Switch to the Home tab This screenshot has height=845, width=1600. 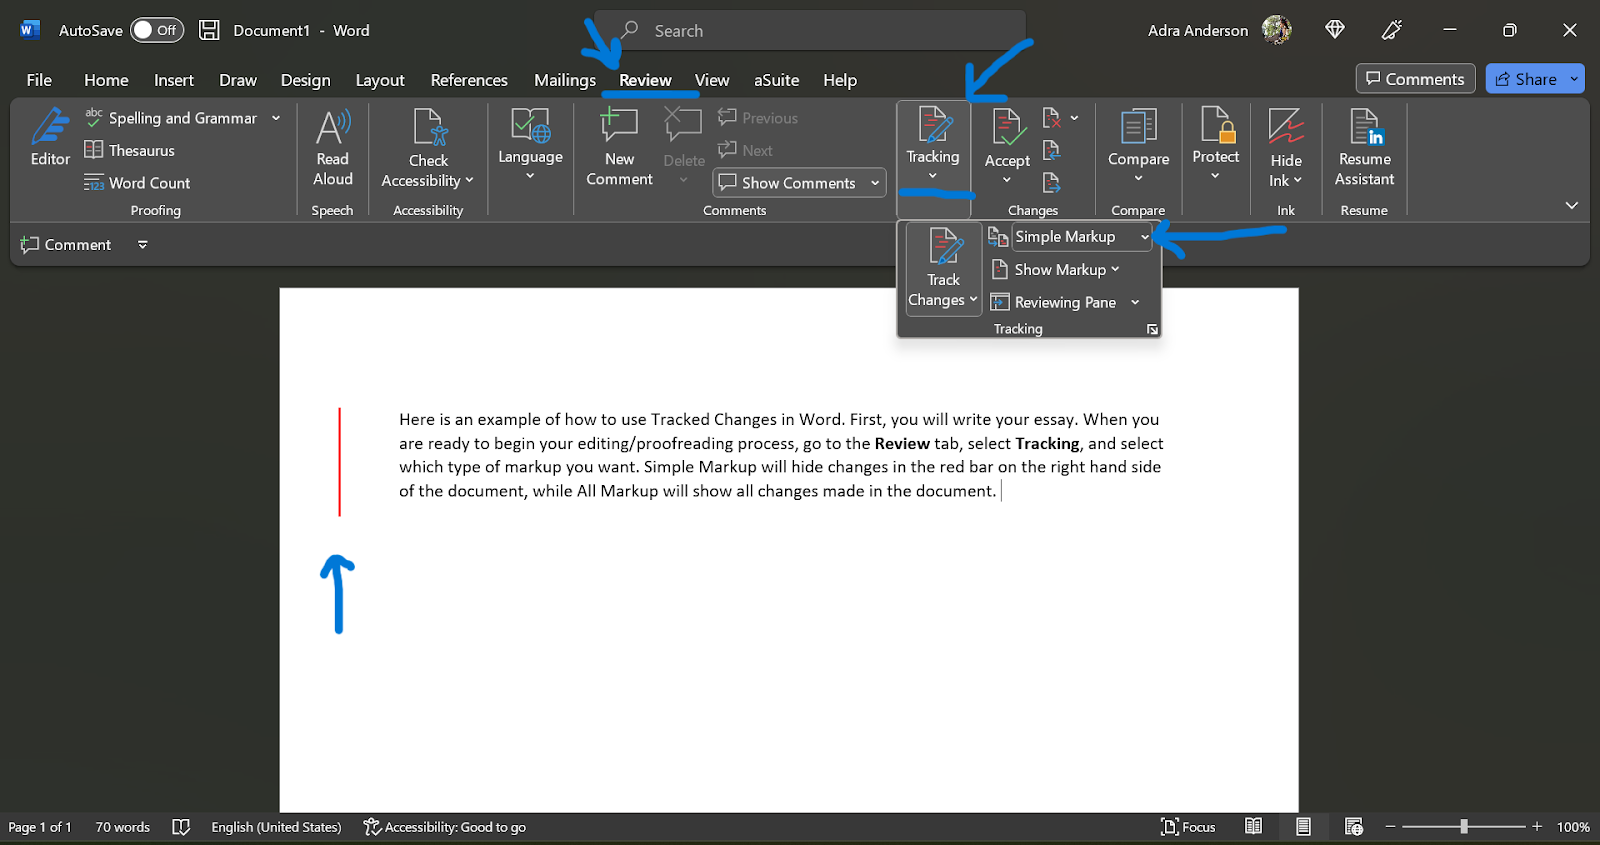click(106, 80)
